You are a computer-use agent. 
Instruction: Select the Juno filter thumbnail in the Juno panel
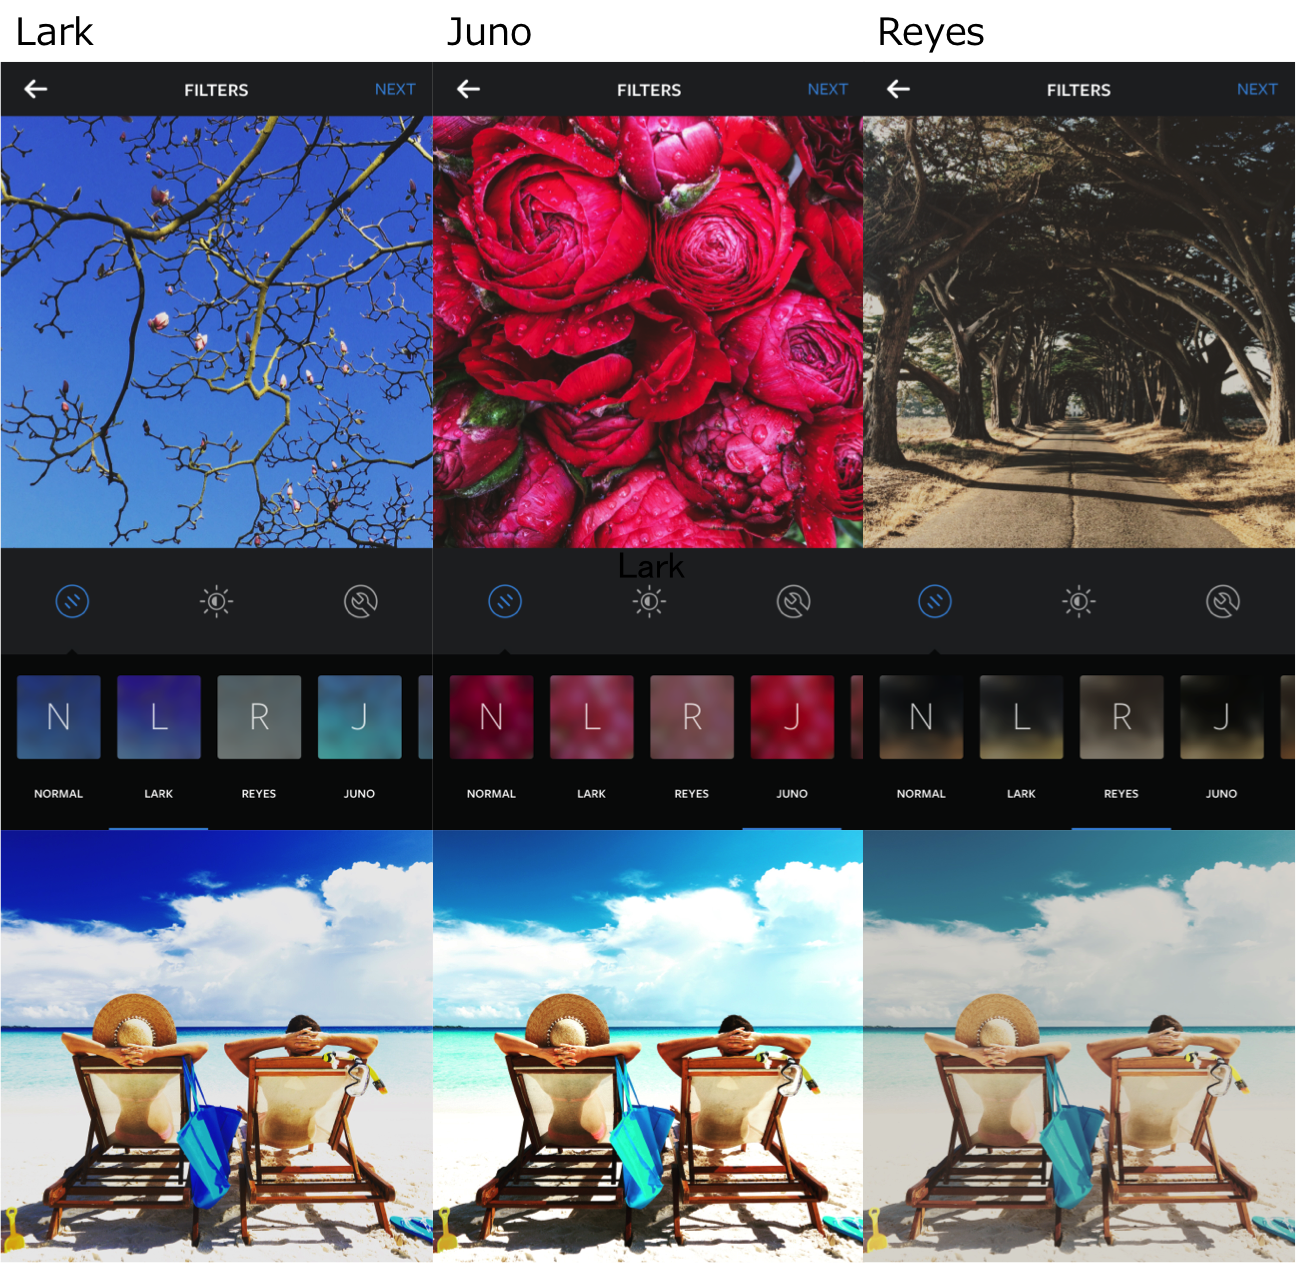(792, 717)
